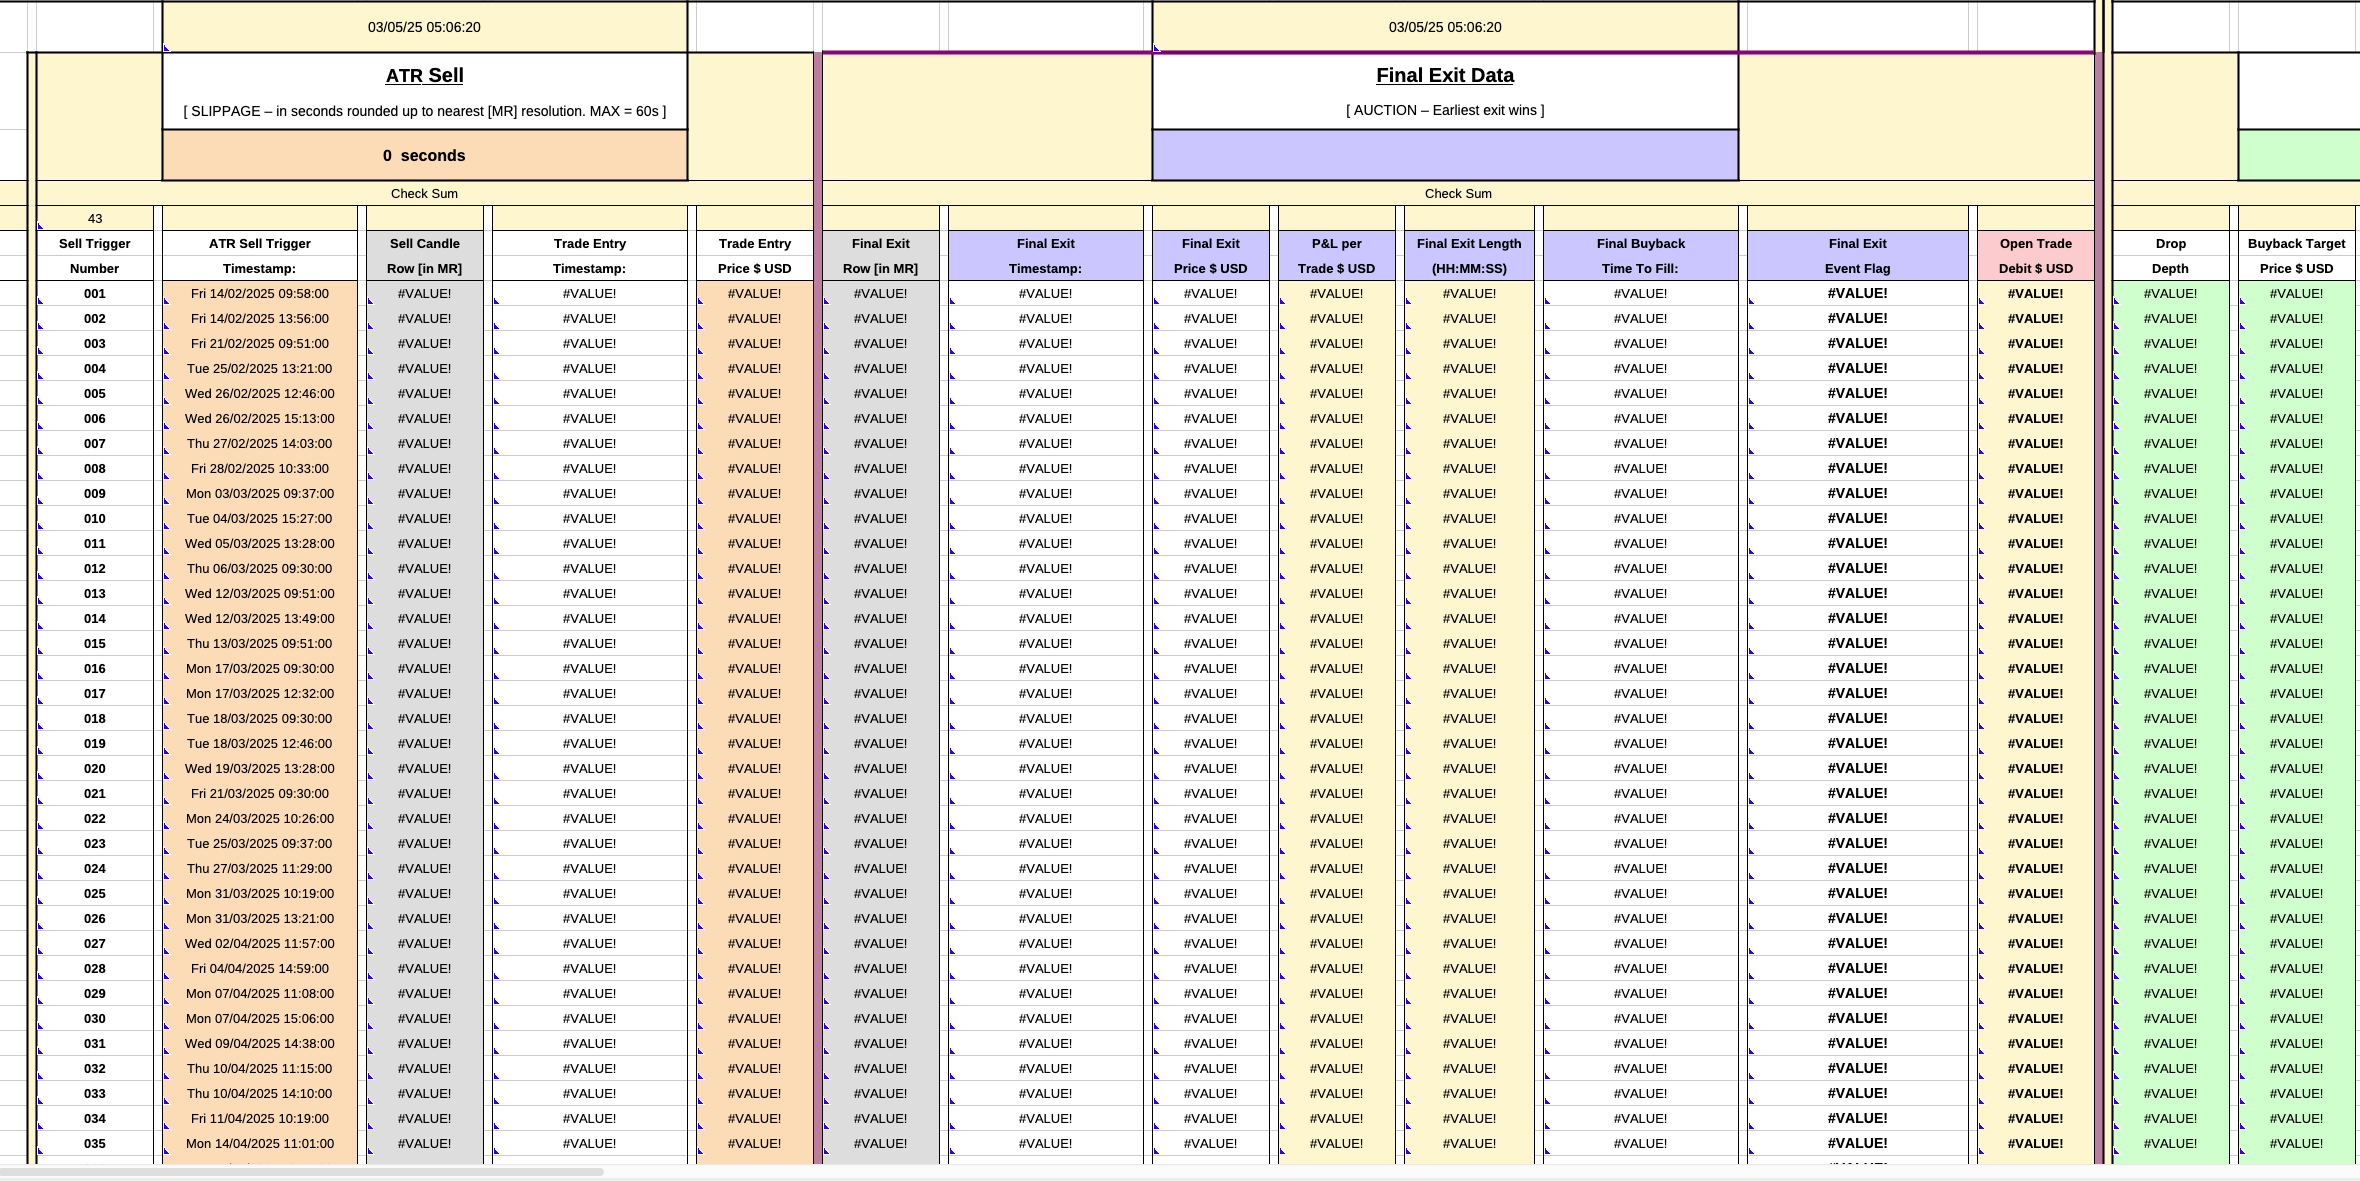Select timestamp Wed 26/02/2025 15:13:00
The image size is (2360, 1181).
tap(260, 418)
